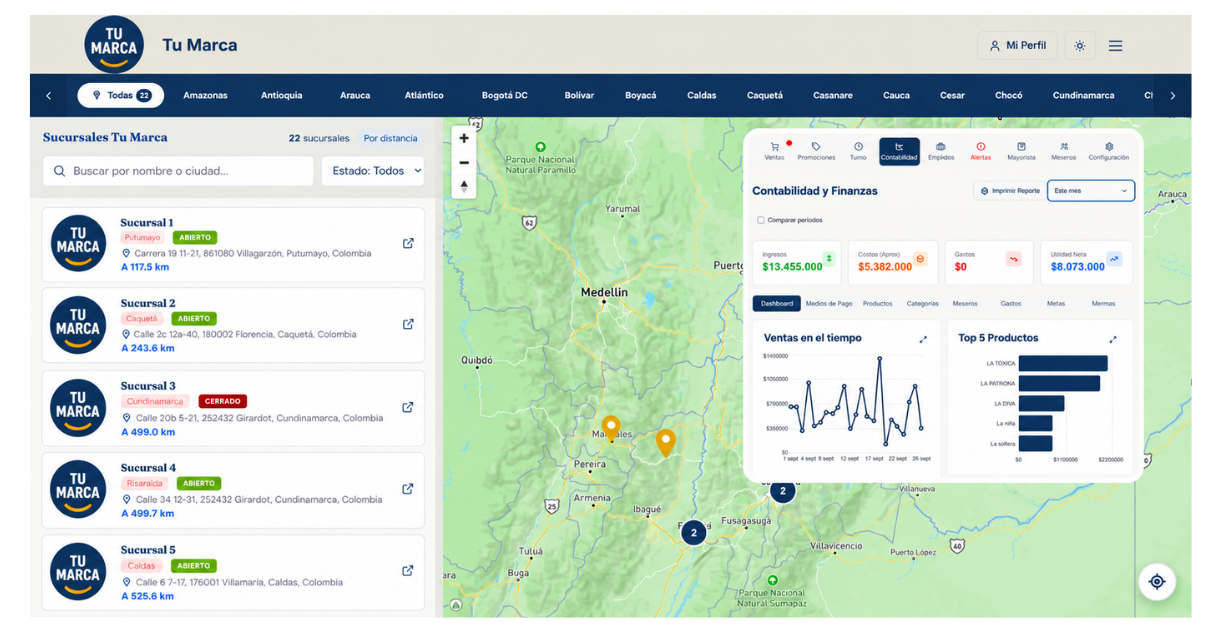Center map on my location
Image resolution: width=1221 pixels, height=633 pixels.
1157,581
